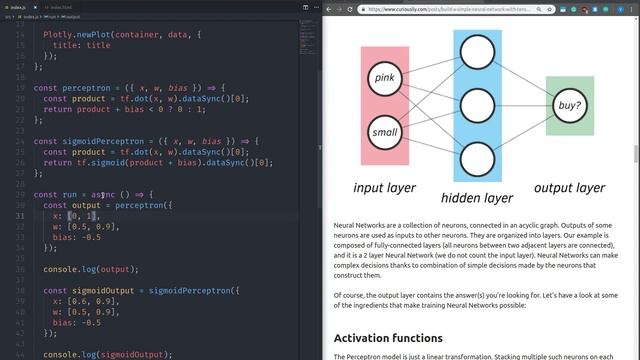Image resolution: width=640 pixels, height=360 pixels.
Task: Click the 'input layer' diagram label
Action: click(384, 188)
